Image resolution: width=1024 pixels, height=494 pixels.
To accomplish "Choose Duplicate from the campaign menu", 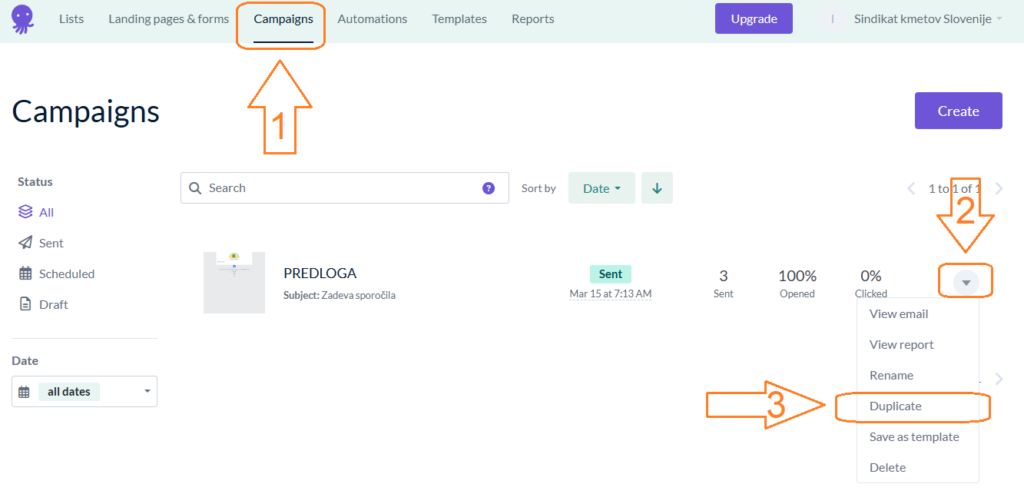I will tap(896, 406).
